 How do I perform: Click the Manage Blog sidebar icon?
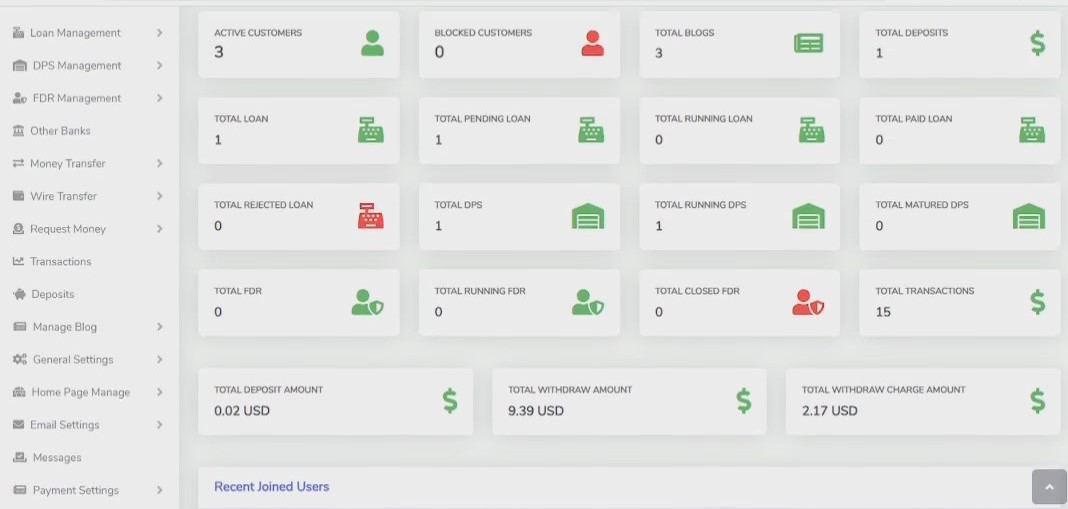coord(20,326)
